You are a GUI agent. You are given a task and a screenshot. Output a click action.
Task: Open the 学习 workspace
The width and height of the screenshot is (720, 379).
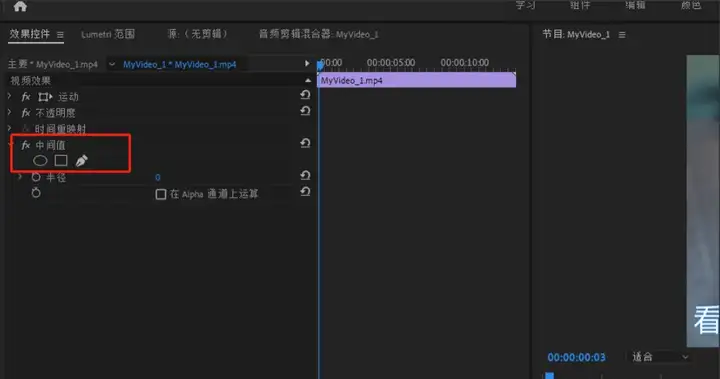click(x=525, y=5)
